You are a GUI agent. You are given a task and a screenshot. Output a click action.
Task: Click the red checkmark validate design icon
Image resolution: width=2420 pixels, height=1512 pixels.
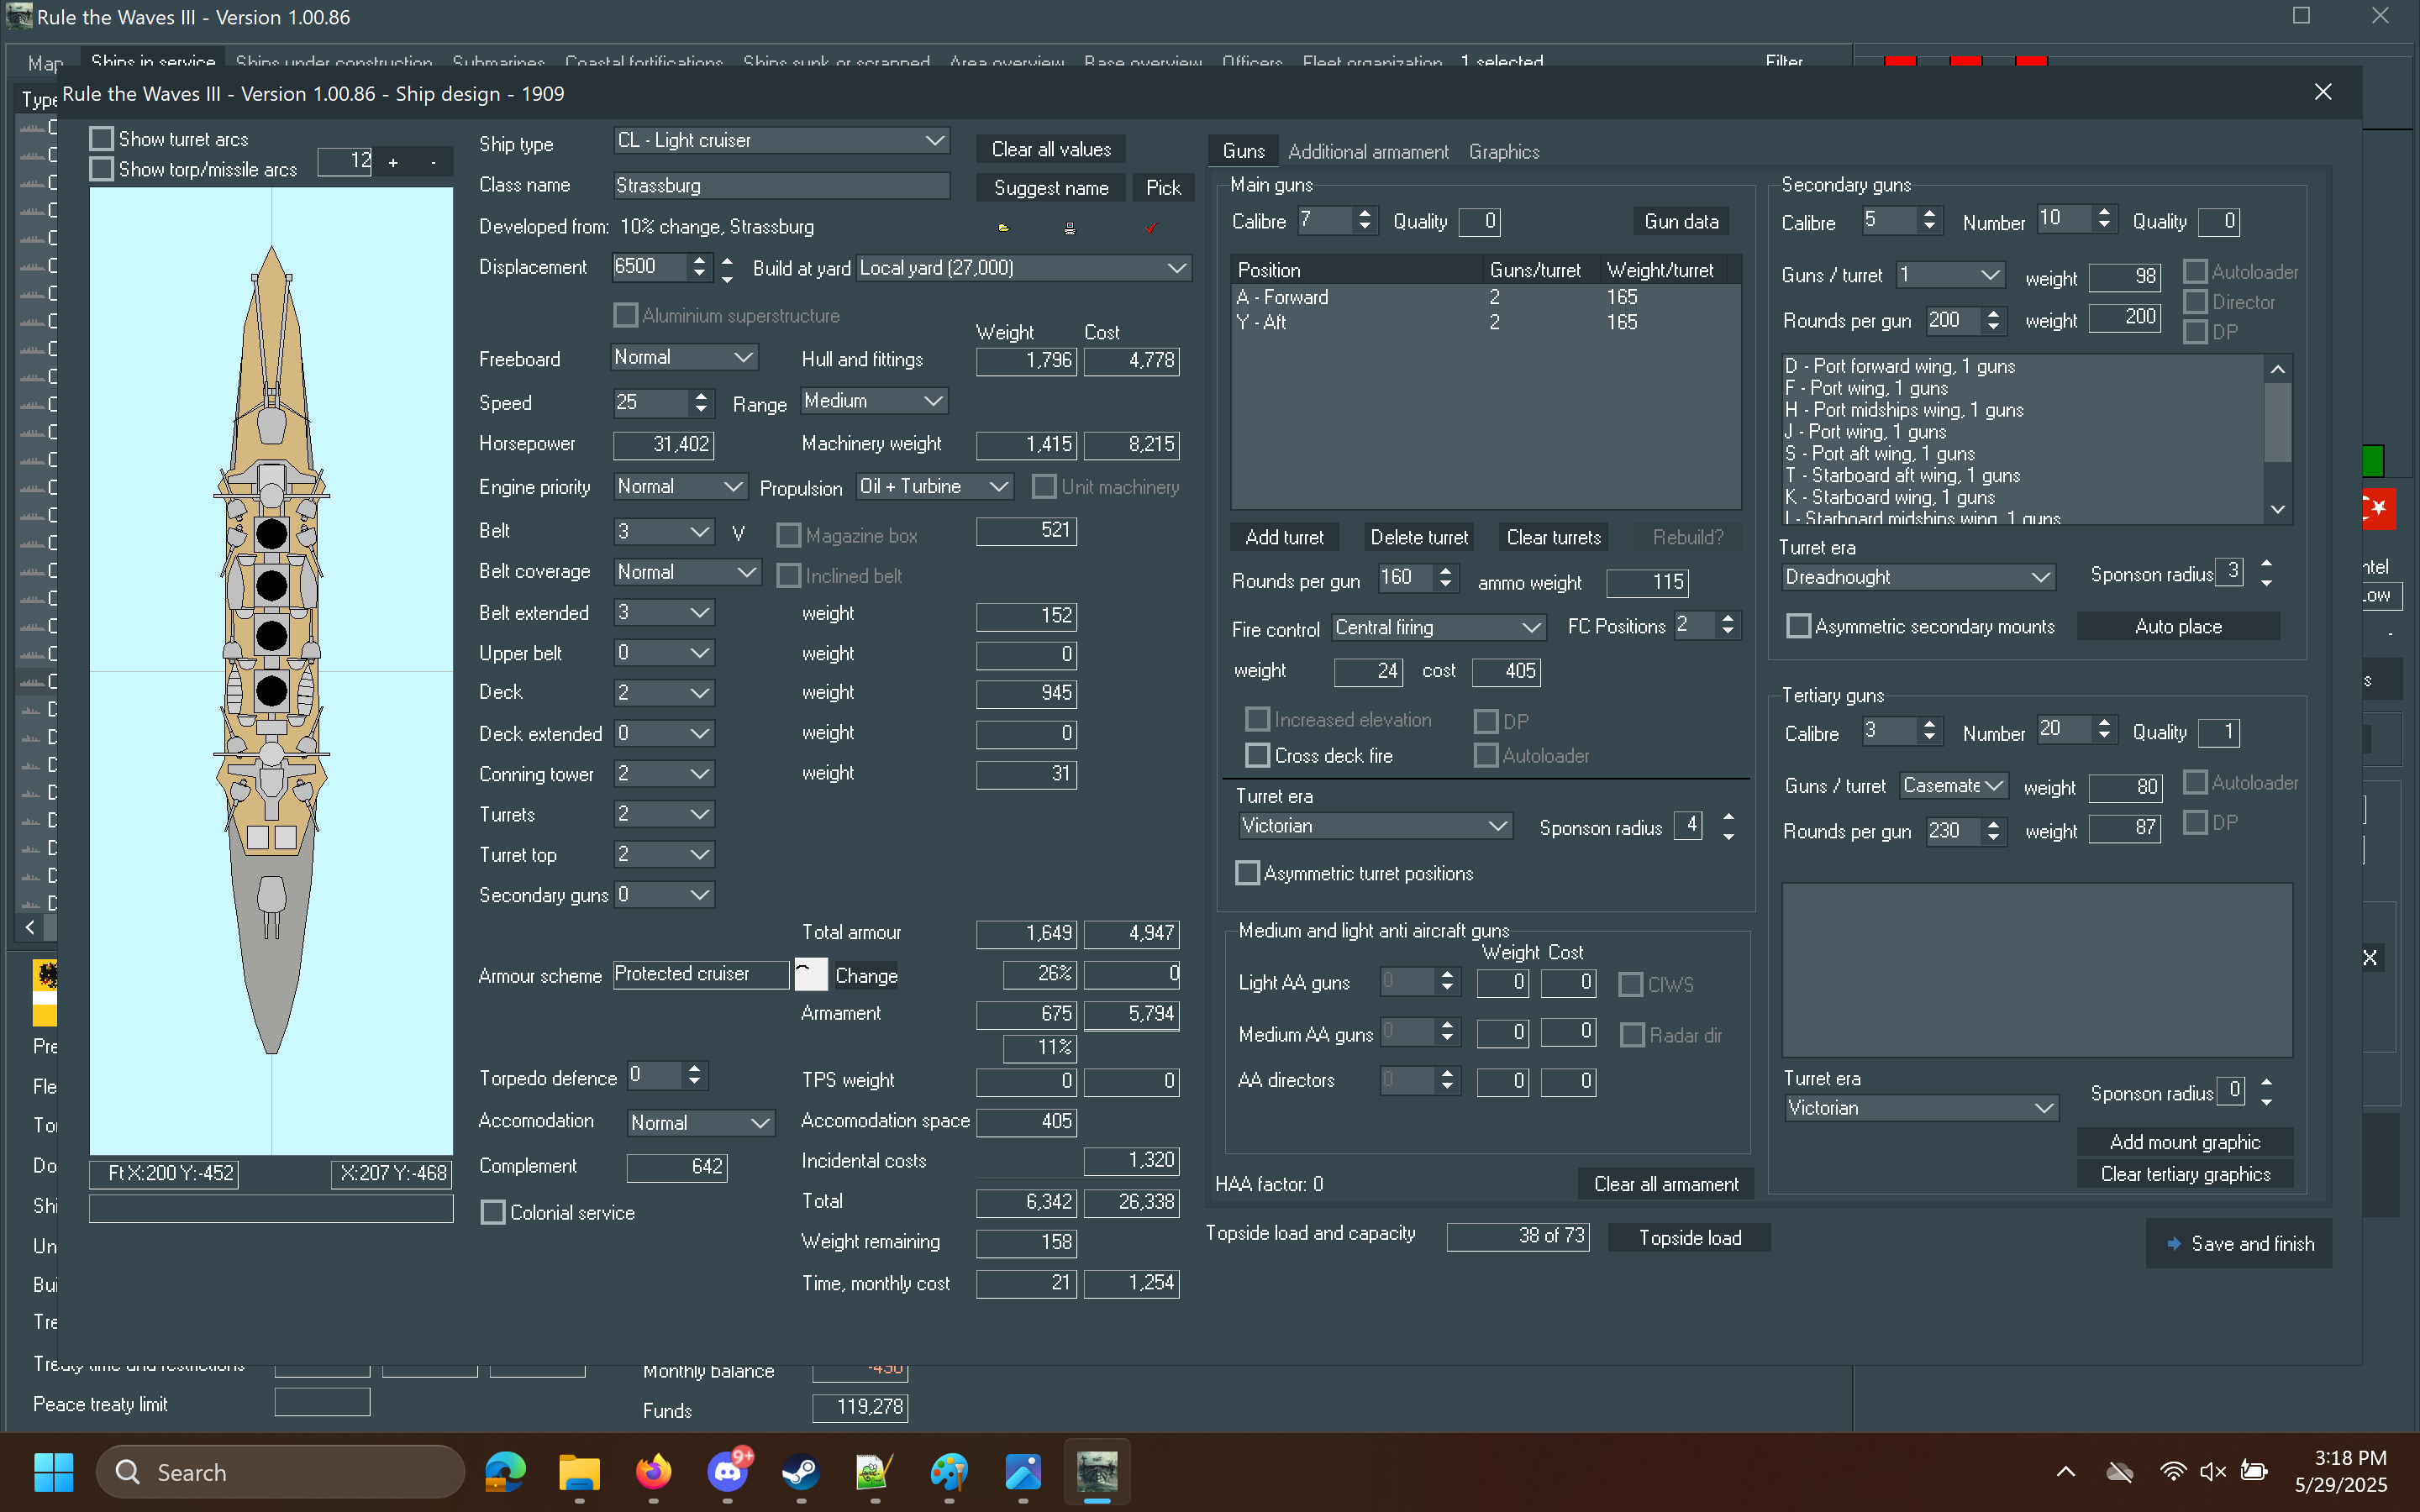pyautogui.click(x=1151, y=228)
